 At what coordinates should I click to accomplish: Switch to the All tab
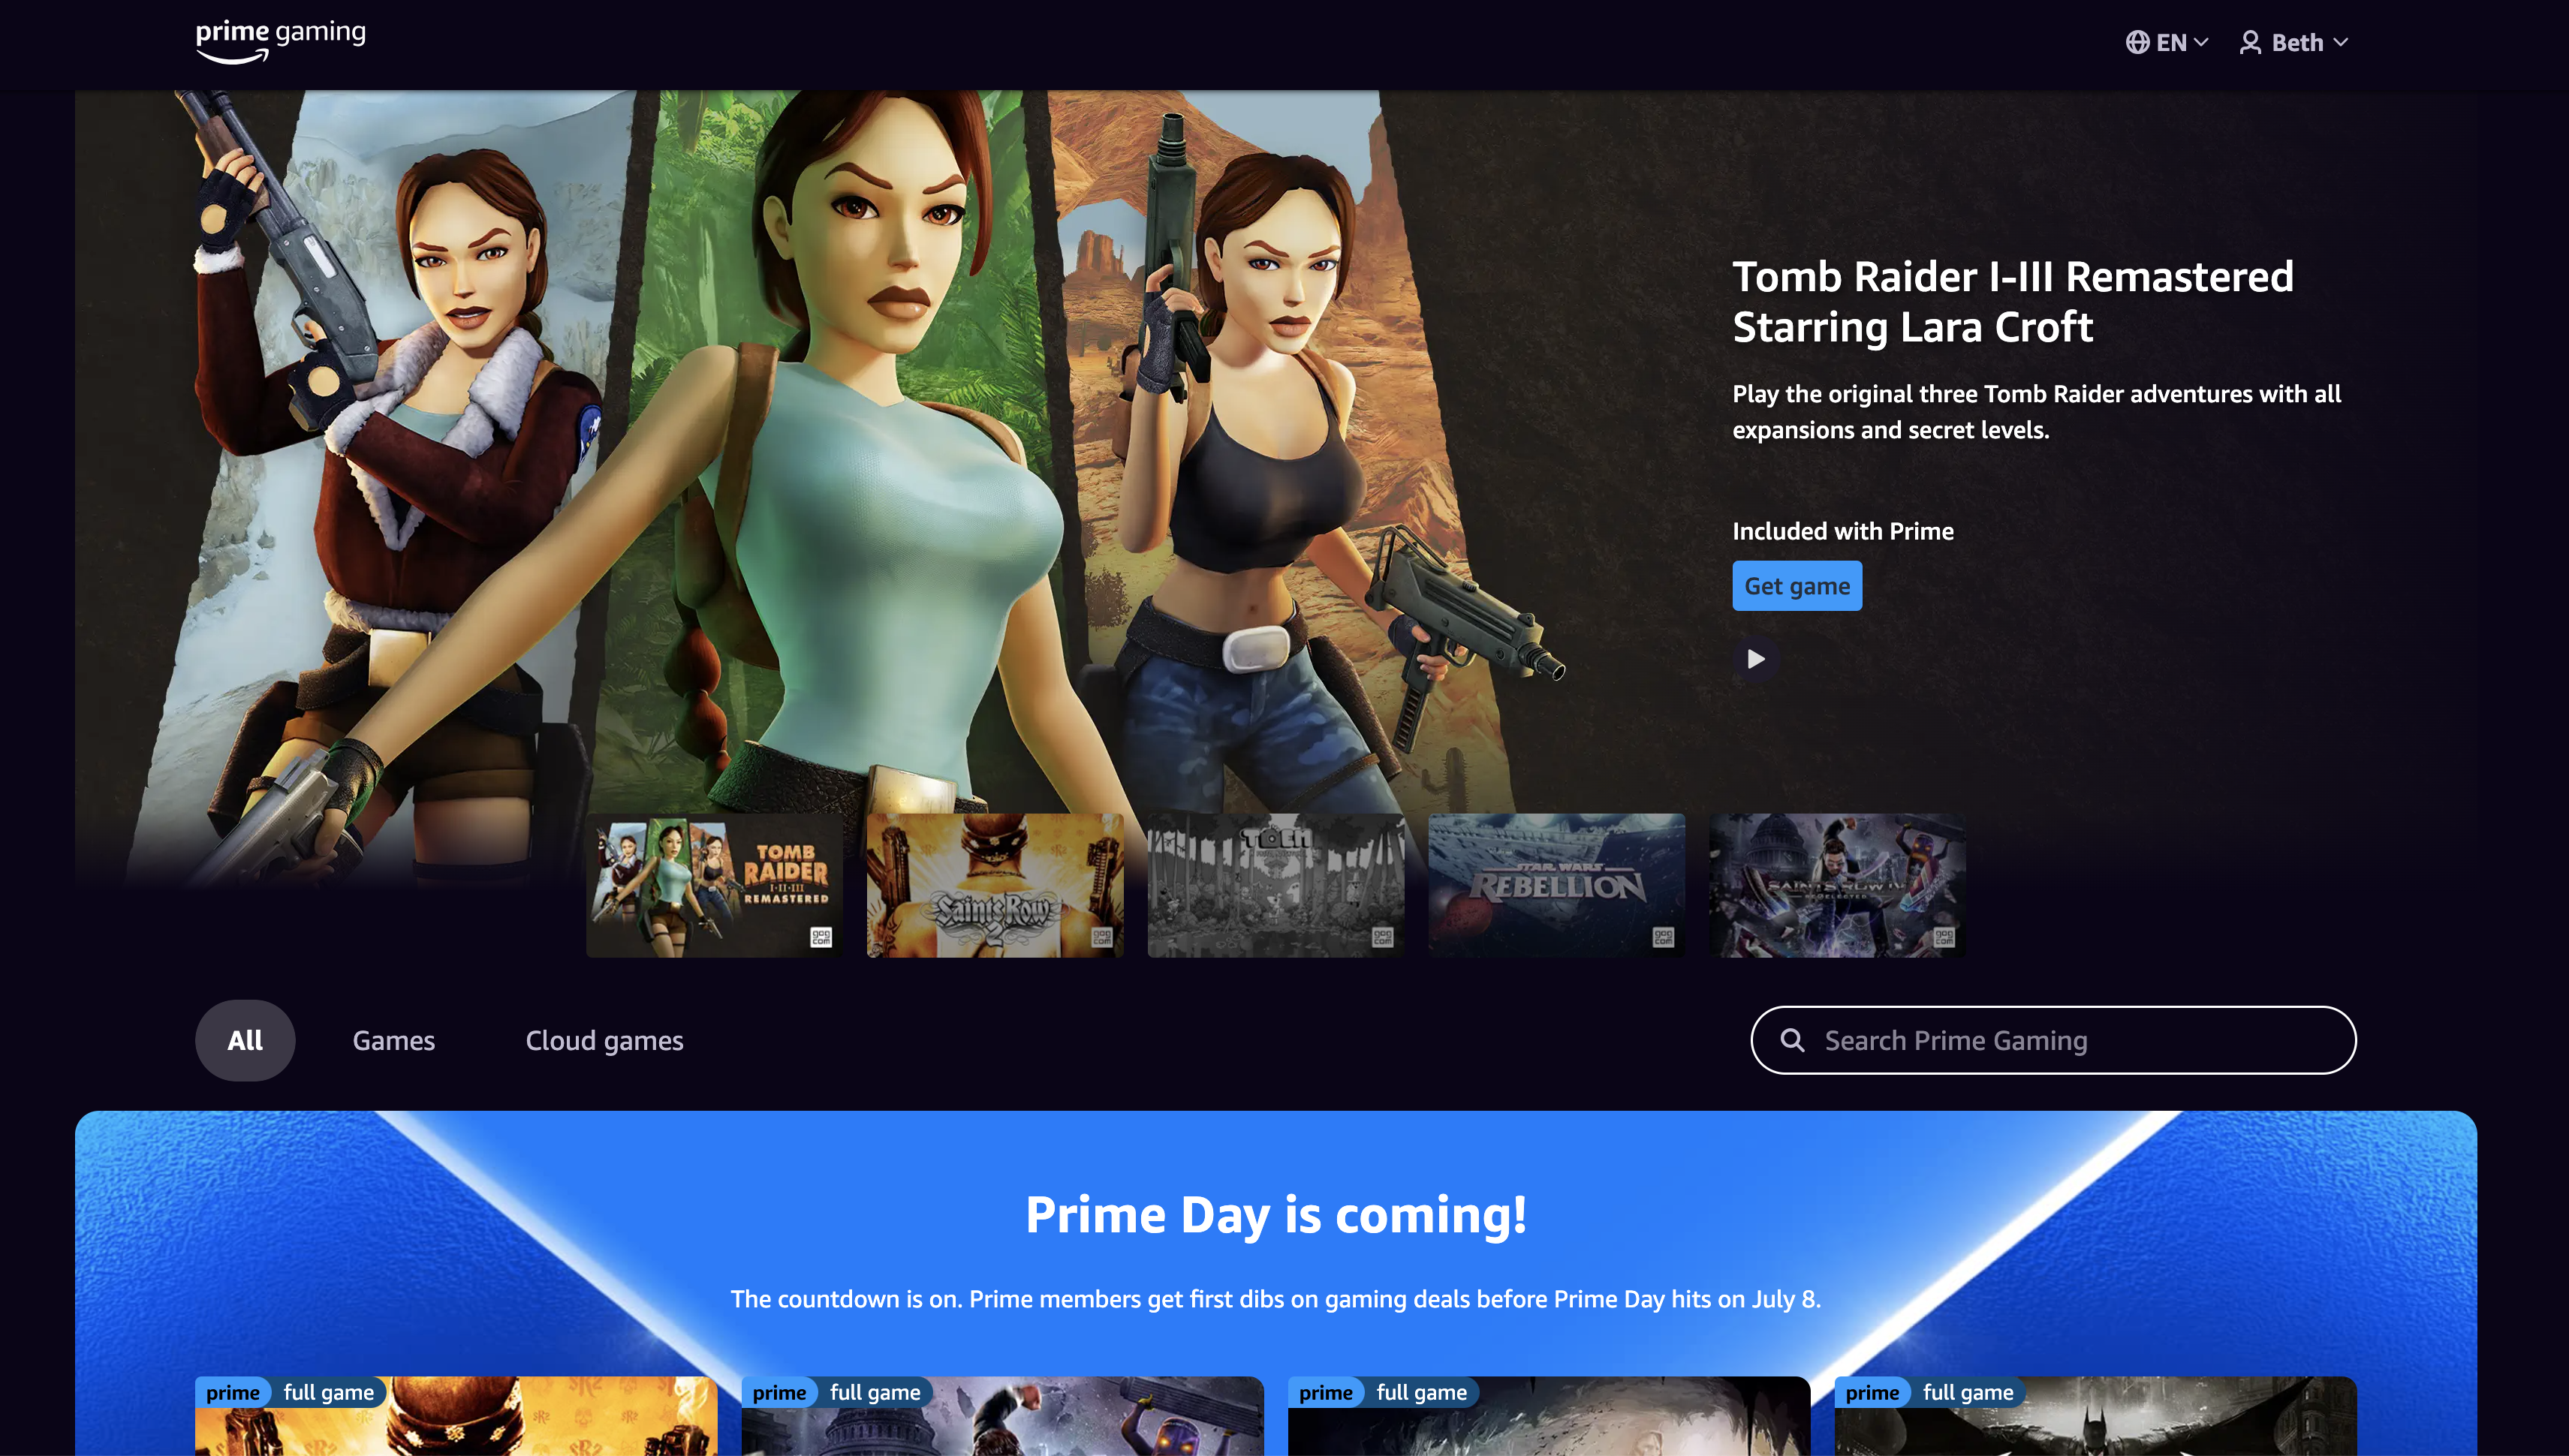click(245, 1040)
